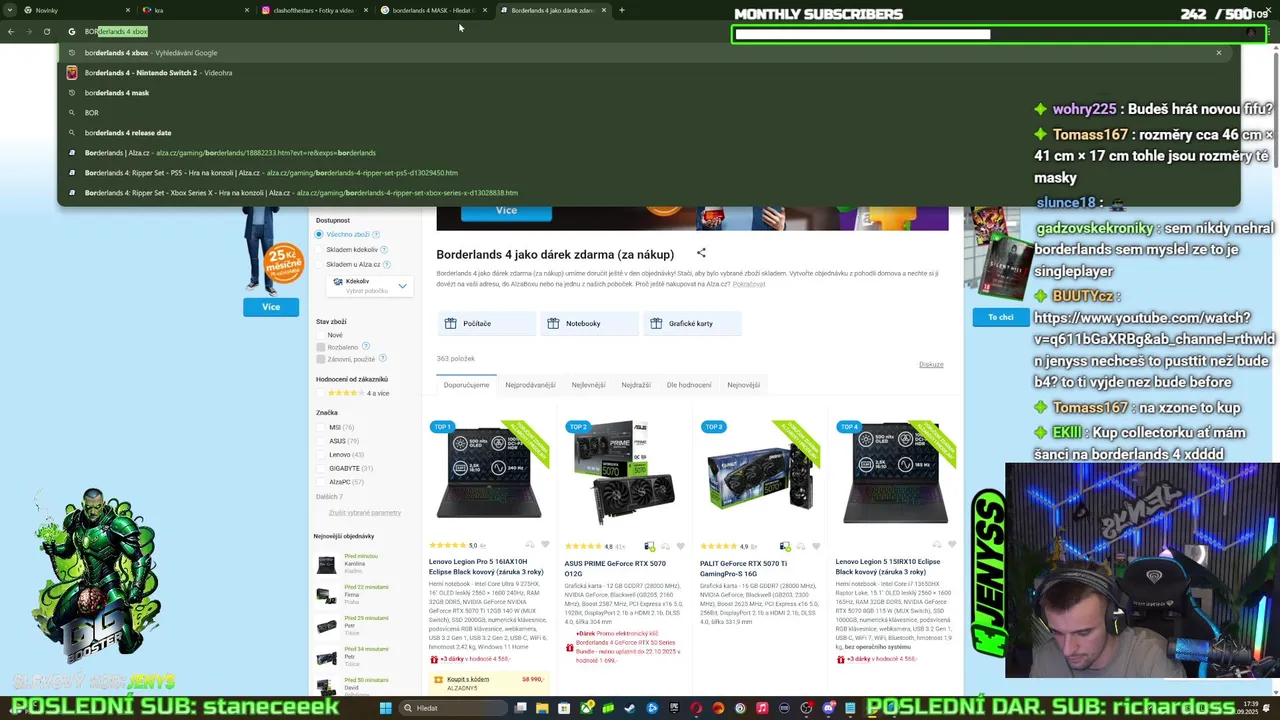Open PALIT GeForce RTX 5070 Ti GamingPro-S title
The width and height of the screenshot is (1280, 720).
(x=743, y=568)
